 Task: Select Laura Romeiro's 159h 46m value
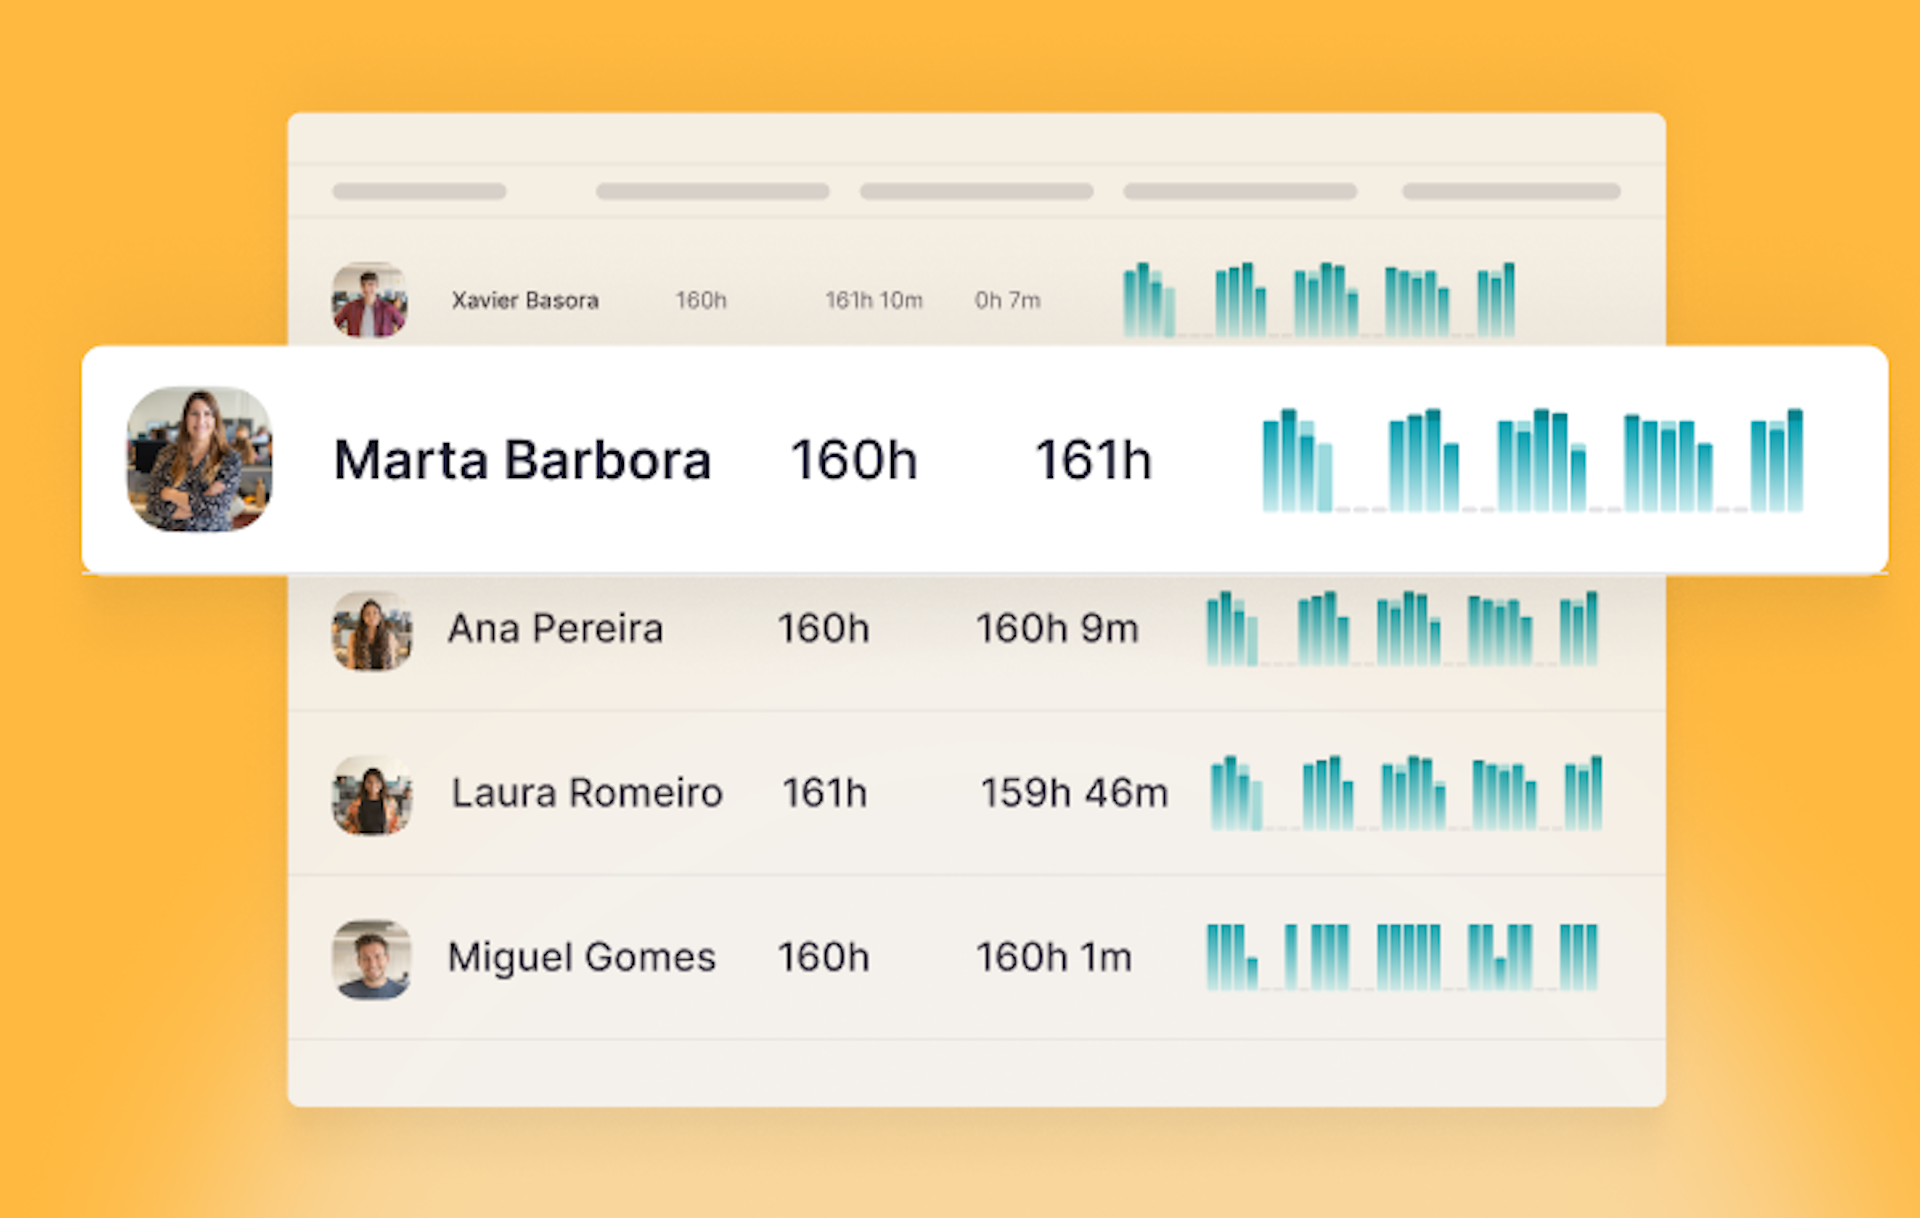tap(1074, 793)
